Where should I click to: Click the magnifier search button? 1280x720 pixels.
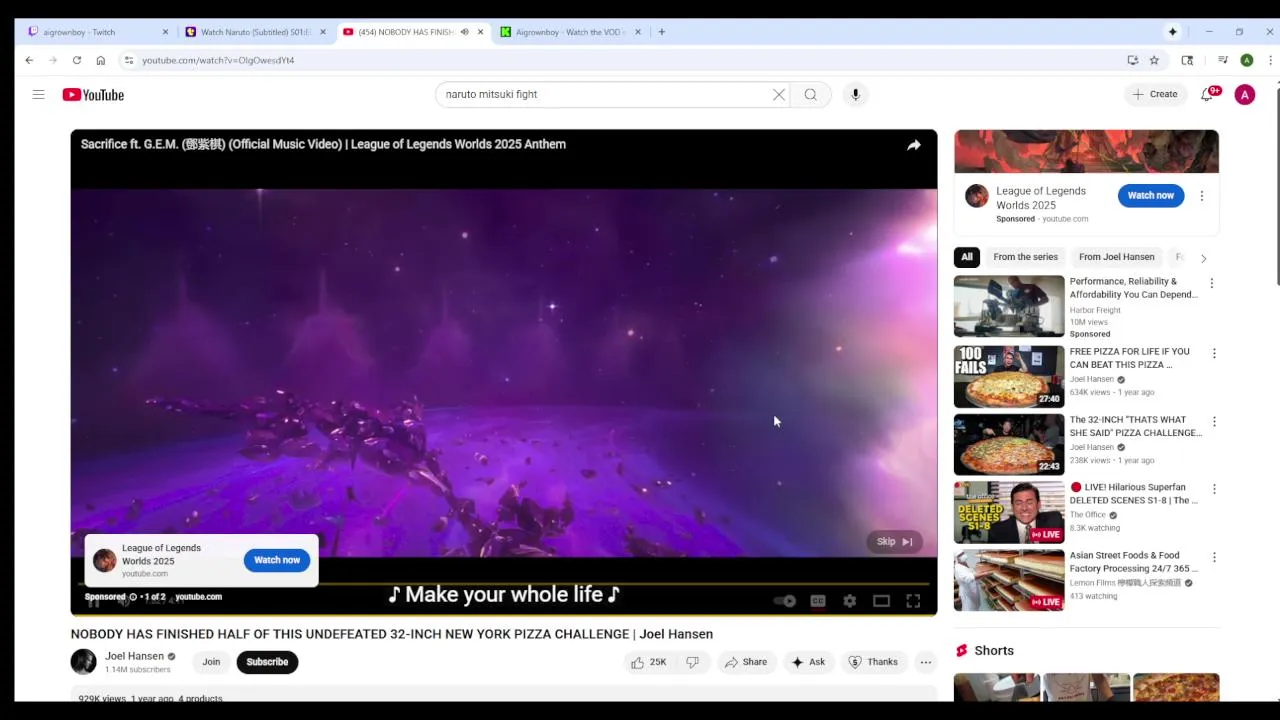pyautogui.click(x=811, y=95)
